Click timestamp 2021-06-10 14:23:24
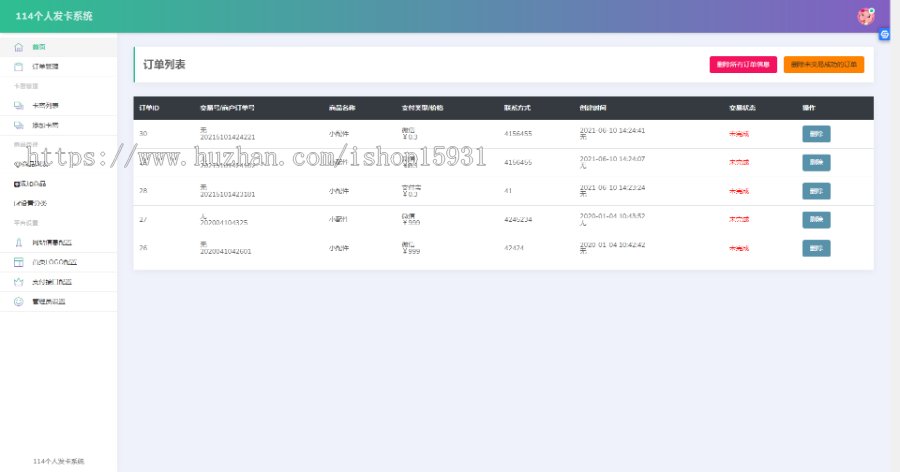 (x=612, y=188)
